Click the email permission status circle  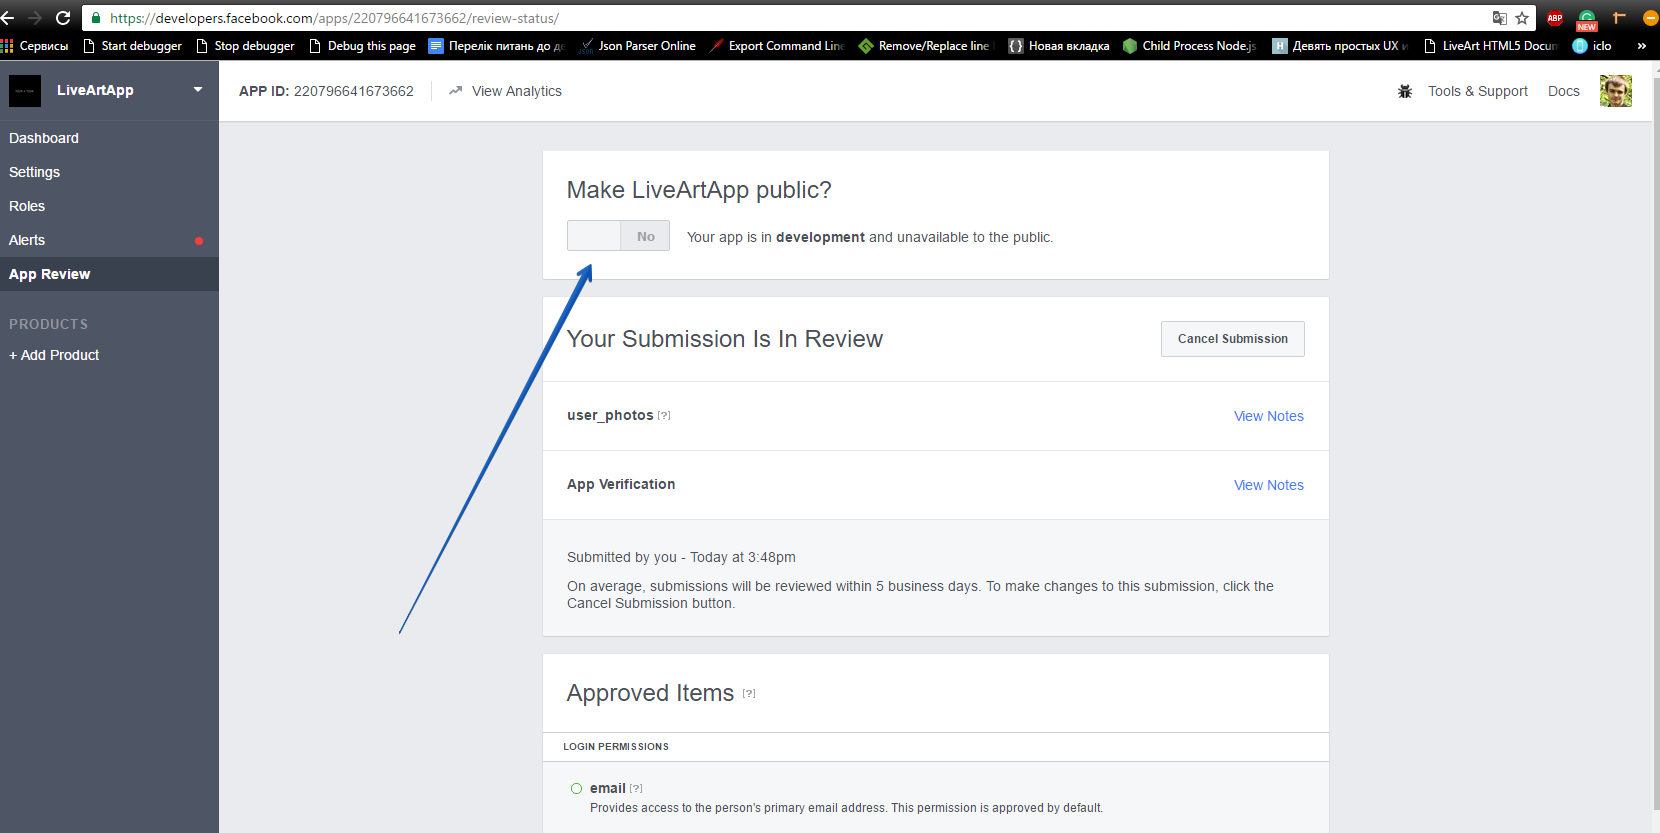(576, 788)
